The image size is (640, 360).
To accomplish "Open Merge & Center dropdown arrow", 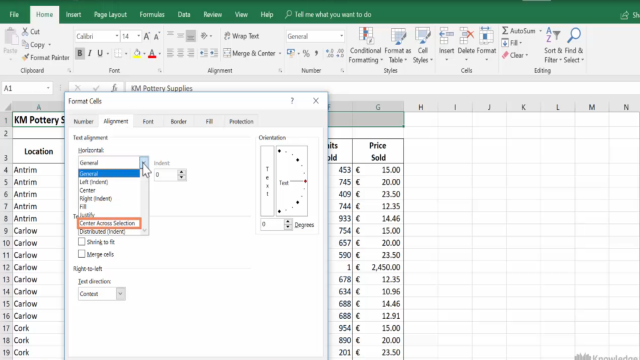I will coord(280,53).
